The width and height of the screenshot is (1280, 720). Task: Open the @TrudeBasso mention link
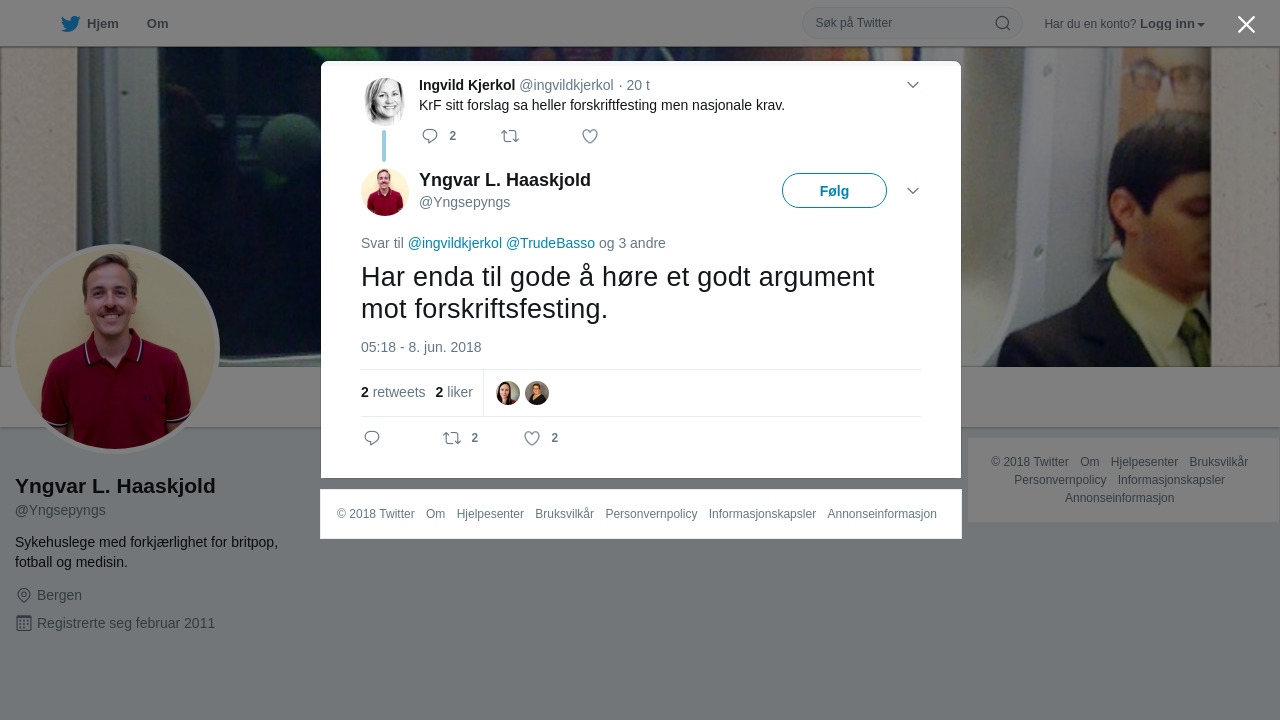coord(550,243)
